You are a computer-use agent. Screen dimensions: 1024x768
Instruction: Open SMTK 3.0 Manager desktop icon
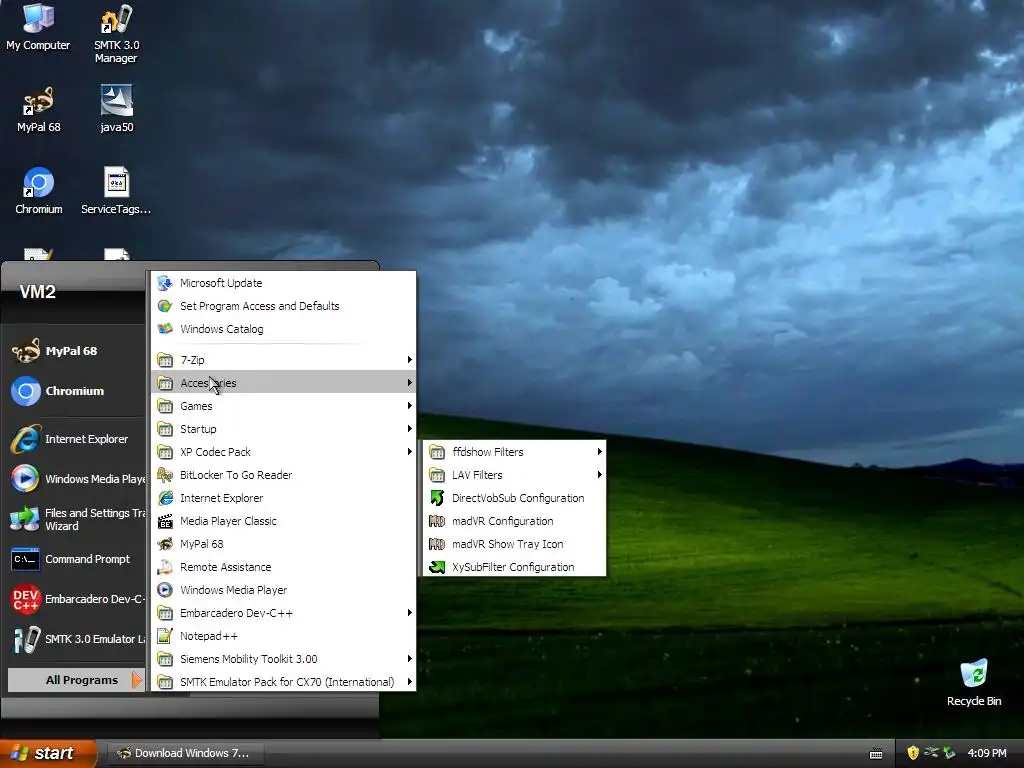116,34
